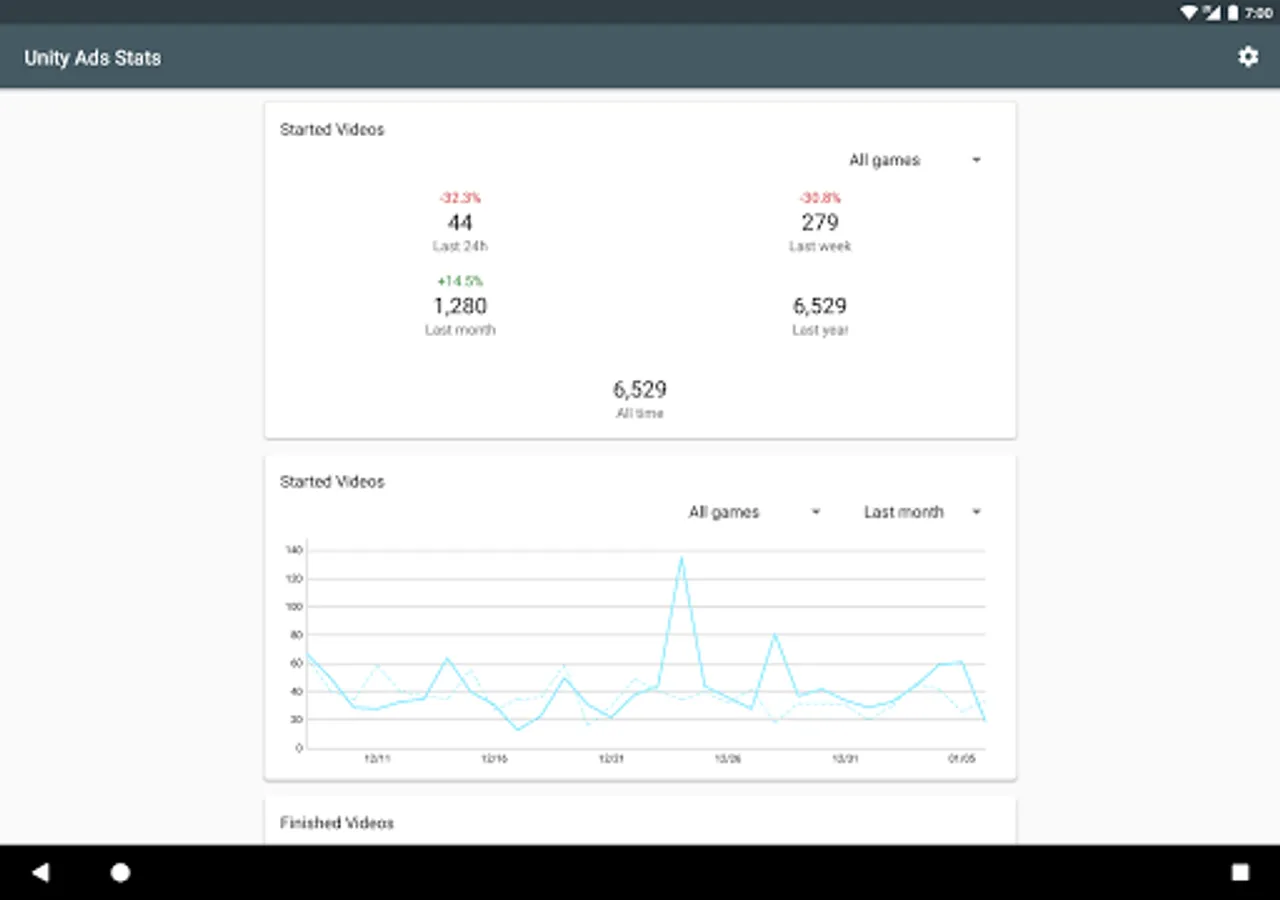This screenshot has height=900, width=1280.
Task: Tap the Android back navigation button
Action: 40,872
